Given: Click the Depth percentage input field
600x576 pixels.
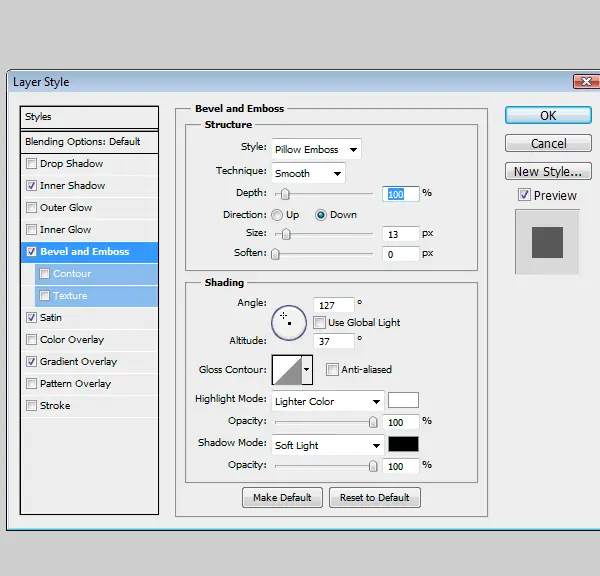Looking at the screenshot, I should (x=401, y=194).
